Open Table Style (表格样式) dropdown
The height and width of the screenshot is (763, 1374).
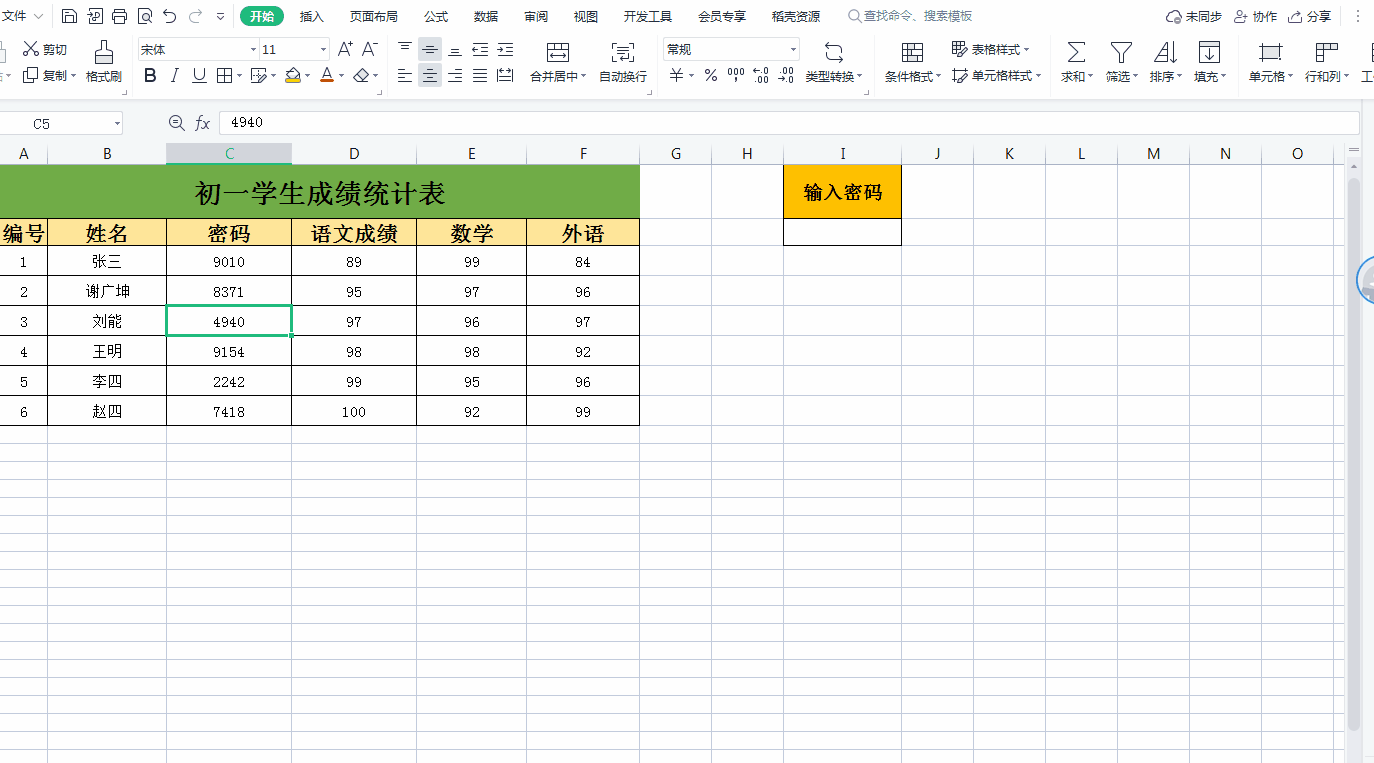click(991, 49)
